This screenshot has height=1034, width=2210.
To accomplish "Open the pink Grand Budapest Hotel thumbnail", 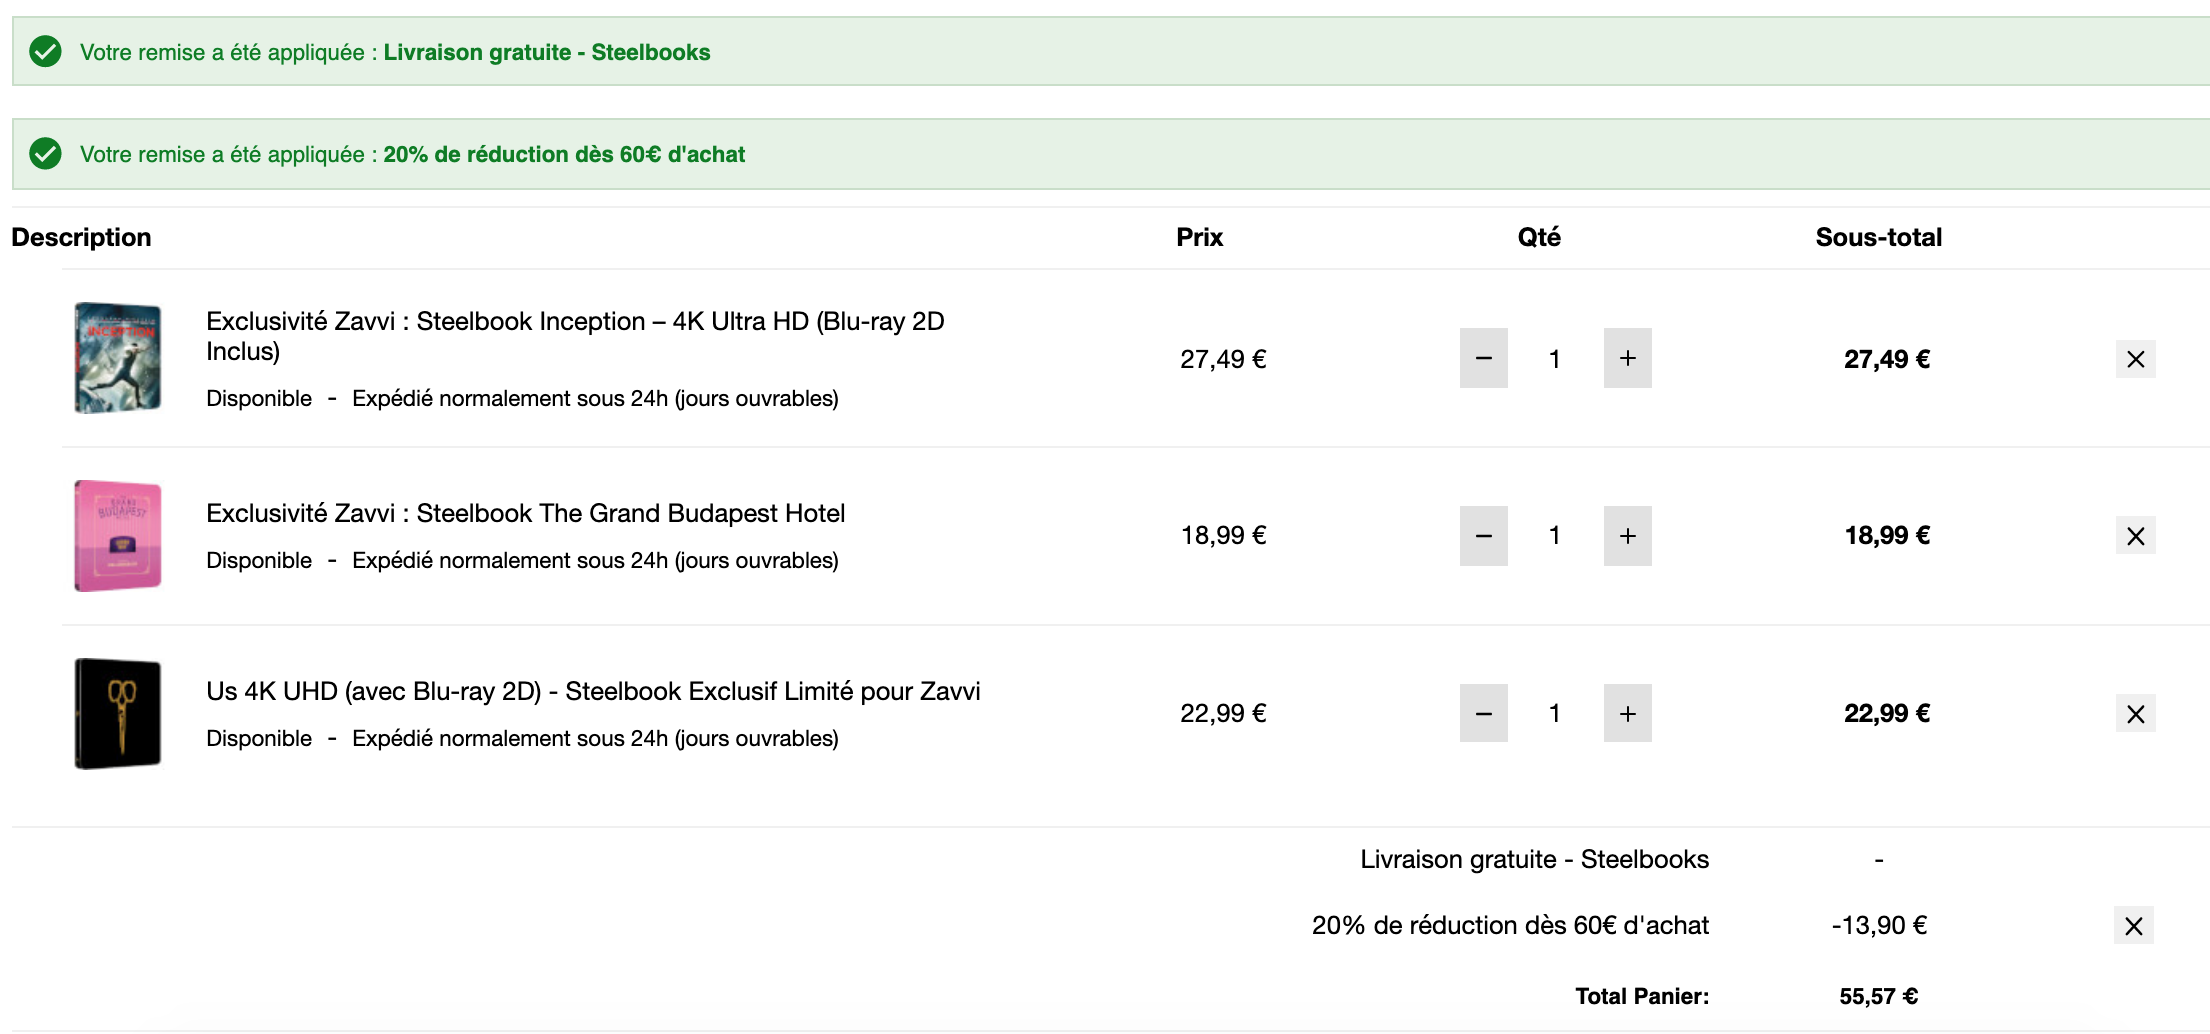I will point(118,536).
